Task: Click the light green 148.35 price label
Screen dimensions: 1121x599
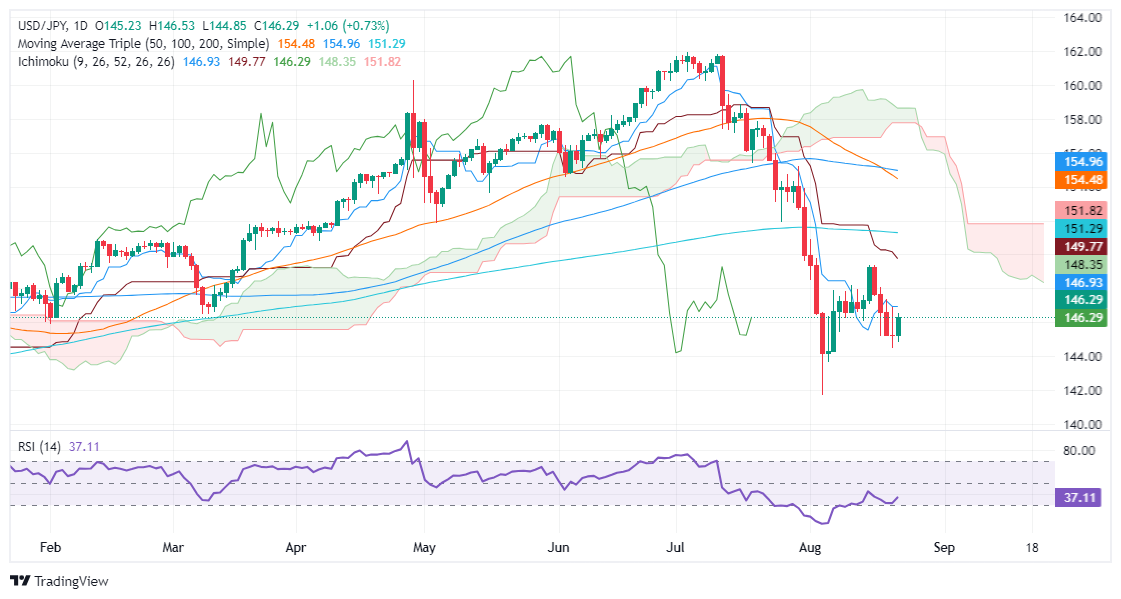Action: coord(1081,264)
